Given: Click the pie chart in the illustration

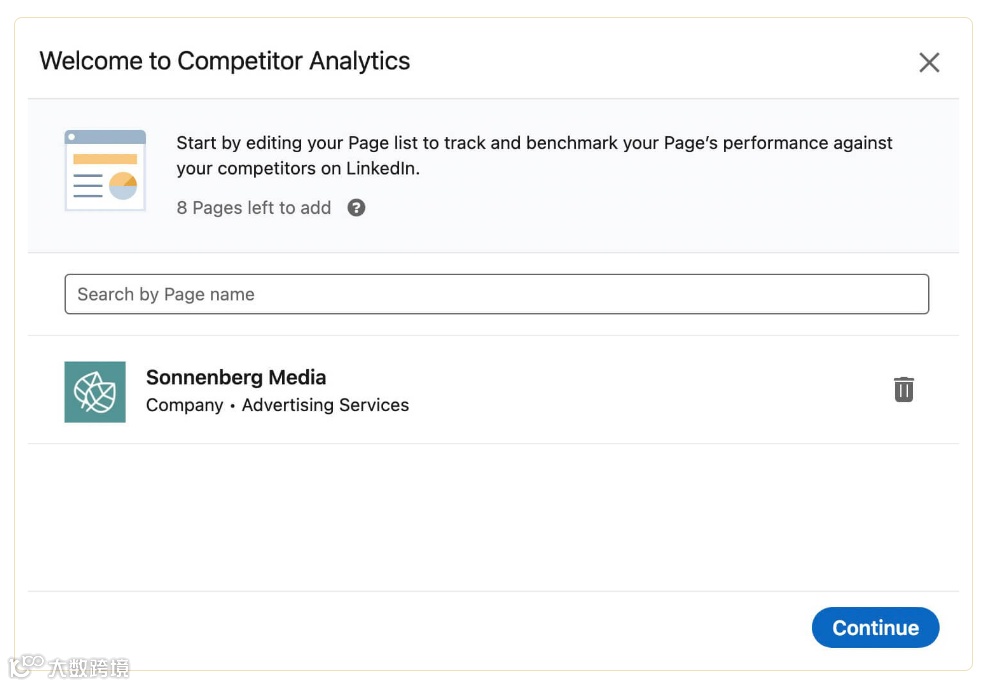Looking at the screenshot, I should pyautogui.click(x=123, y=186).
